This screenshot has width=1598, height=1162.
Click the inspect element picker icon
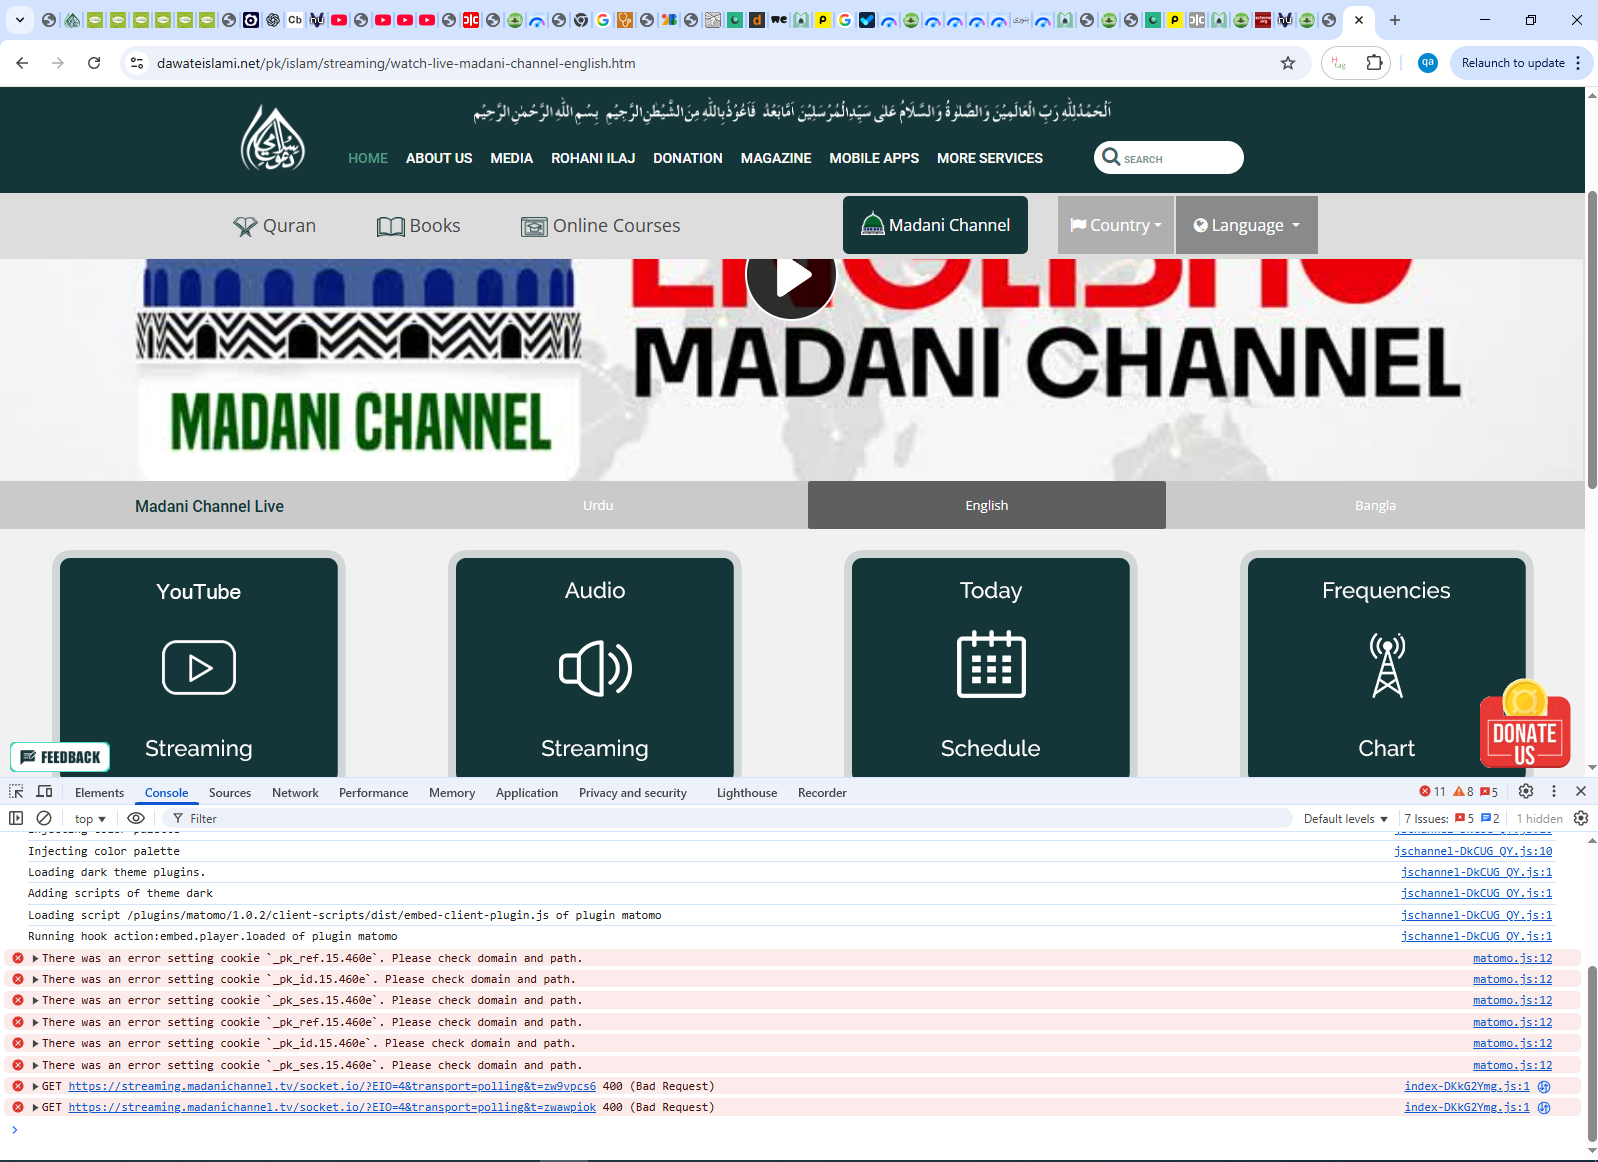click(x=16, y=791)
